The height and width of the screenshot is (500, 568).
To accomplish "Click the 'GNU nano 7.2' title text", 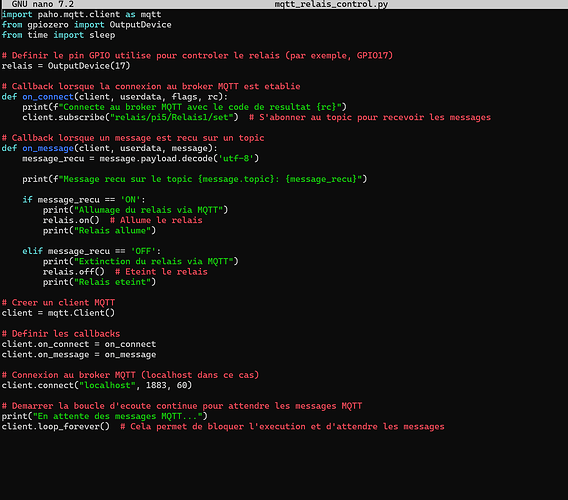I will coord(43,4).
